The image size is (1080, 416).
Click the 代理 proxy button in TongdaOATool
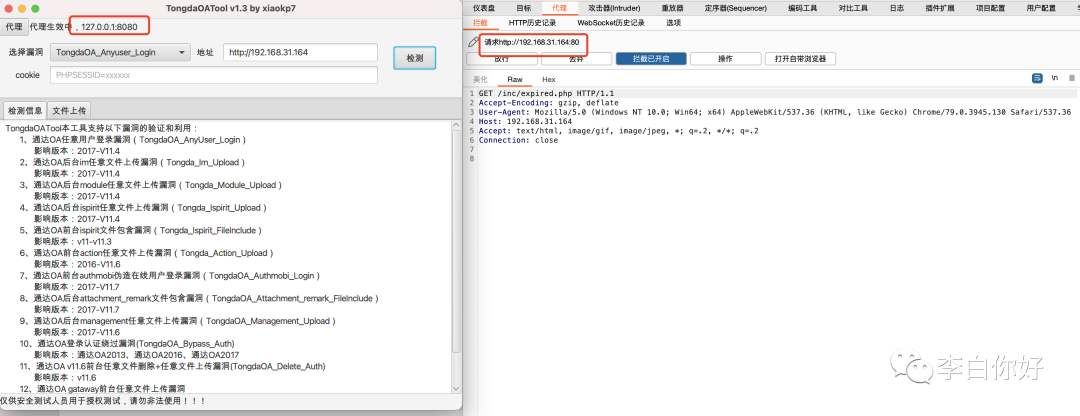(x=13, y=26)
